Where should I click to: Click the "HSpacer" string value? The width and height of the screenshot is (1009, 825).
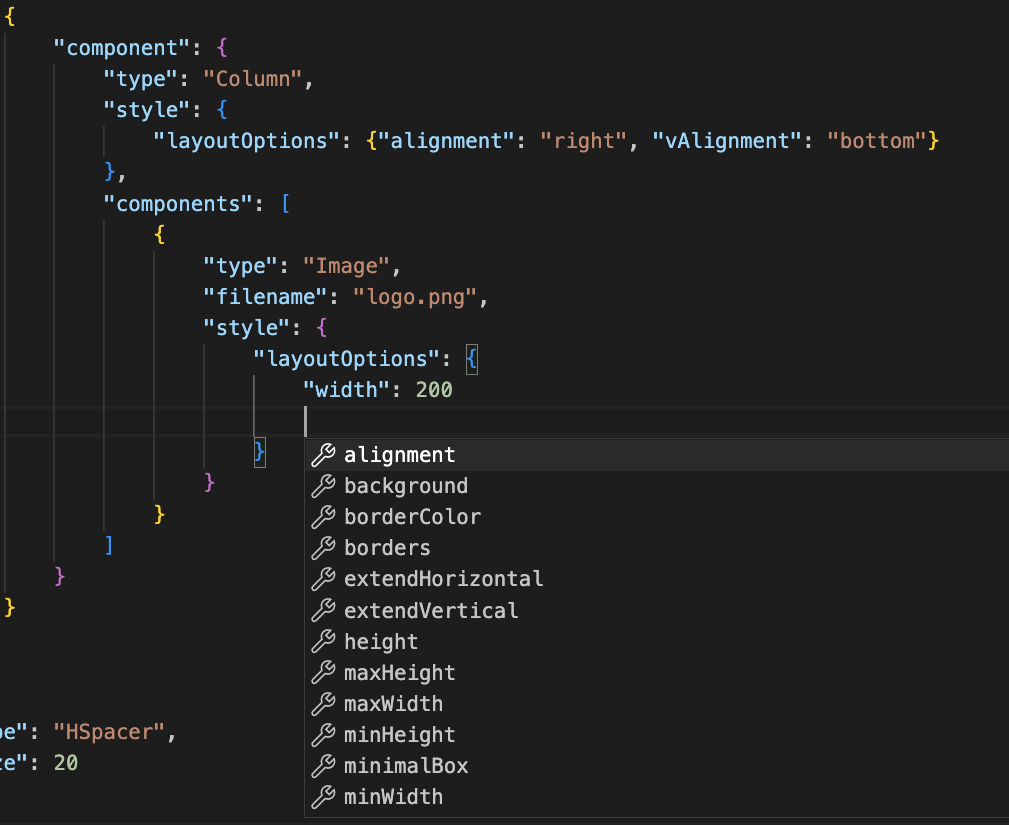click(x=108, y=732)
